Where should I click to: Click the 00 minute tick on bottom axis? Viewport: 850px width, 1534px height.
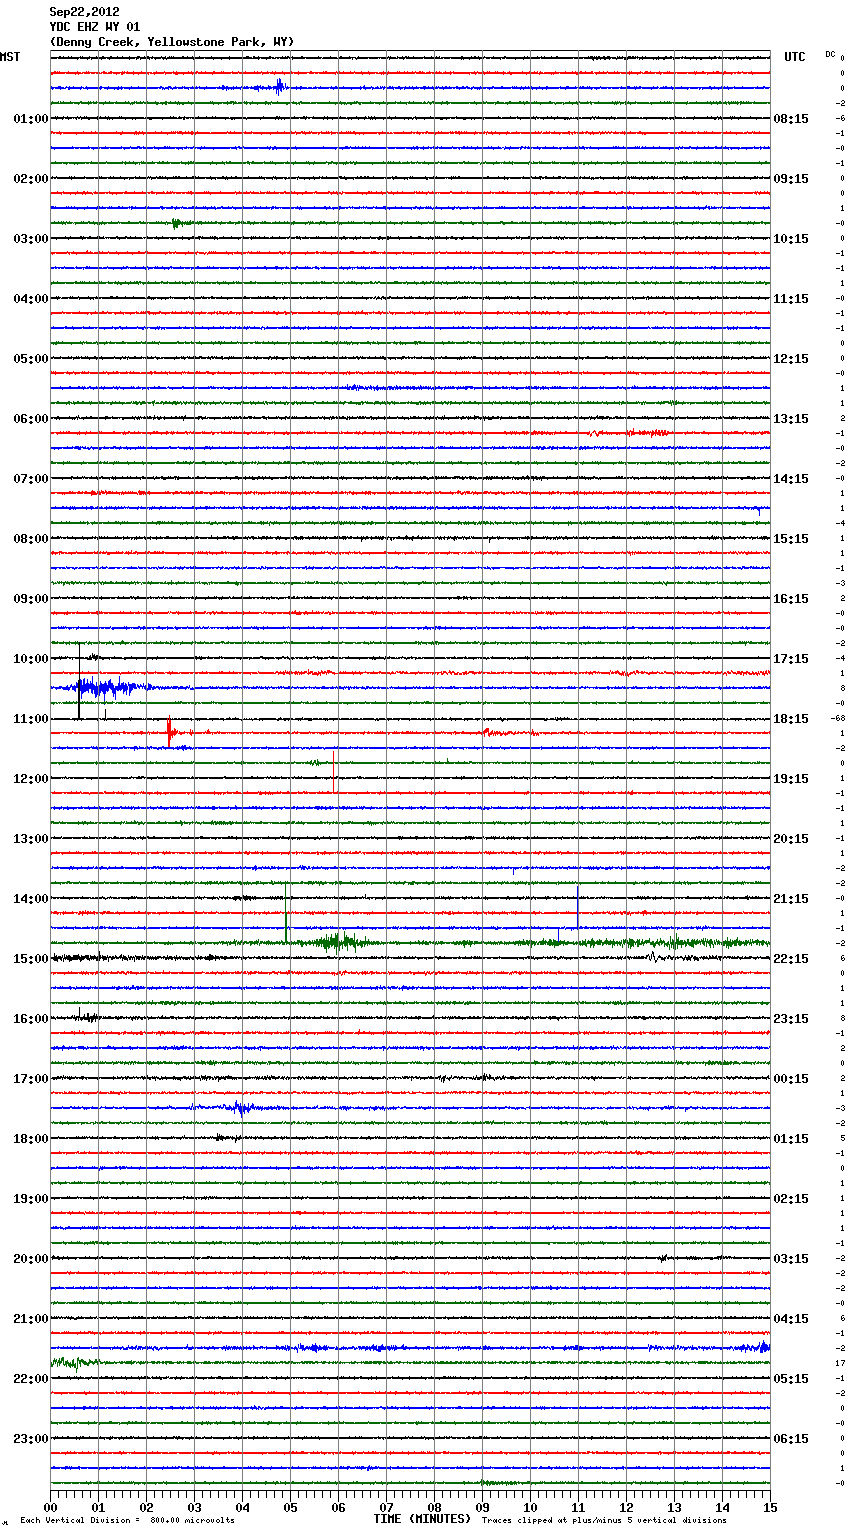pyautogui.click(x=51, y=1508)
